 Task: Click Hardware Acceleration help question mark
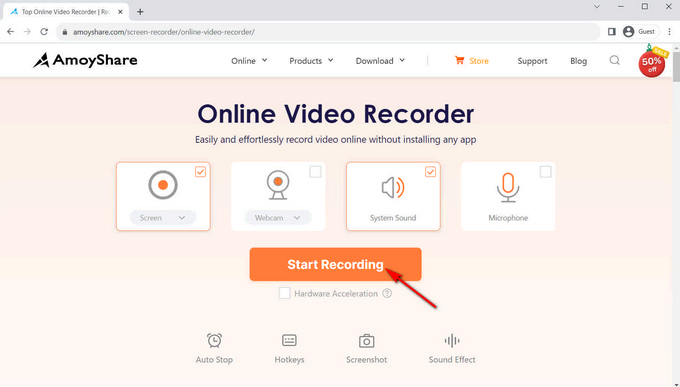[x=387, y=293]
